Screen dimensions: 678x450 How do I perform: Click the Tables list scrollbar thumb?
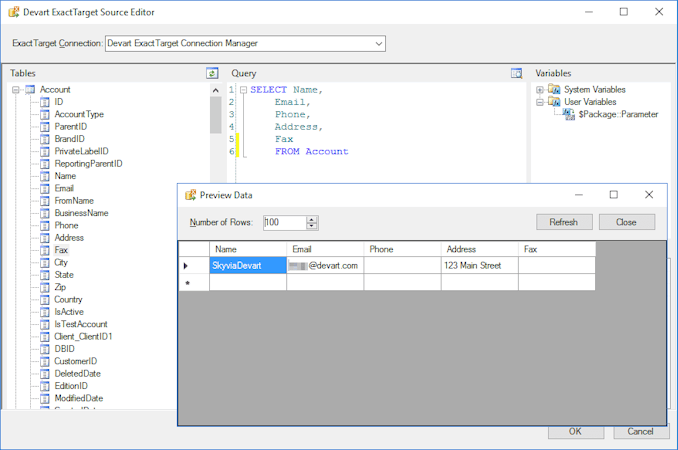coord(216,115)
